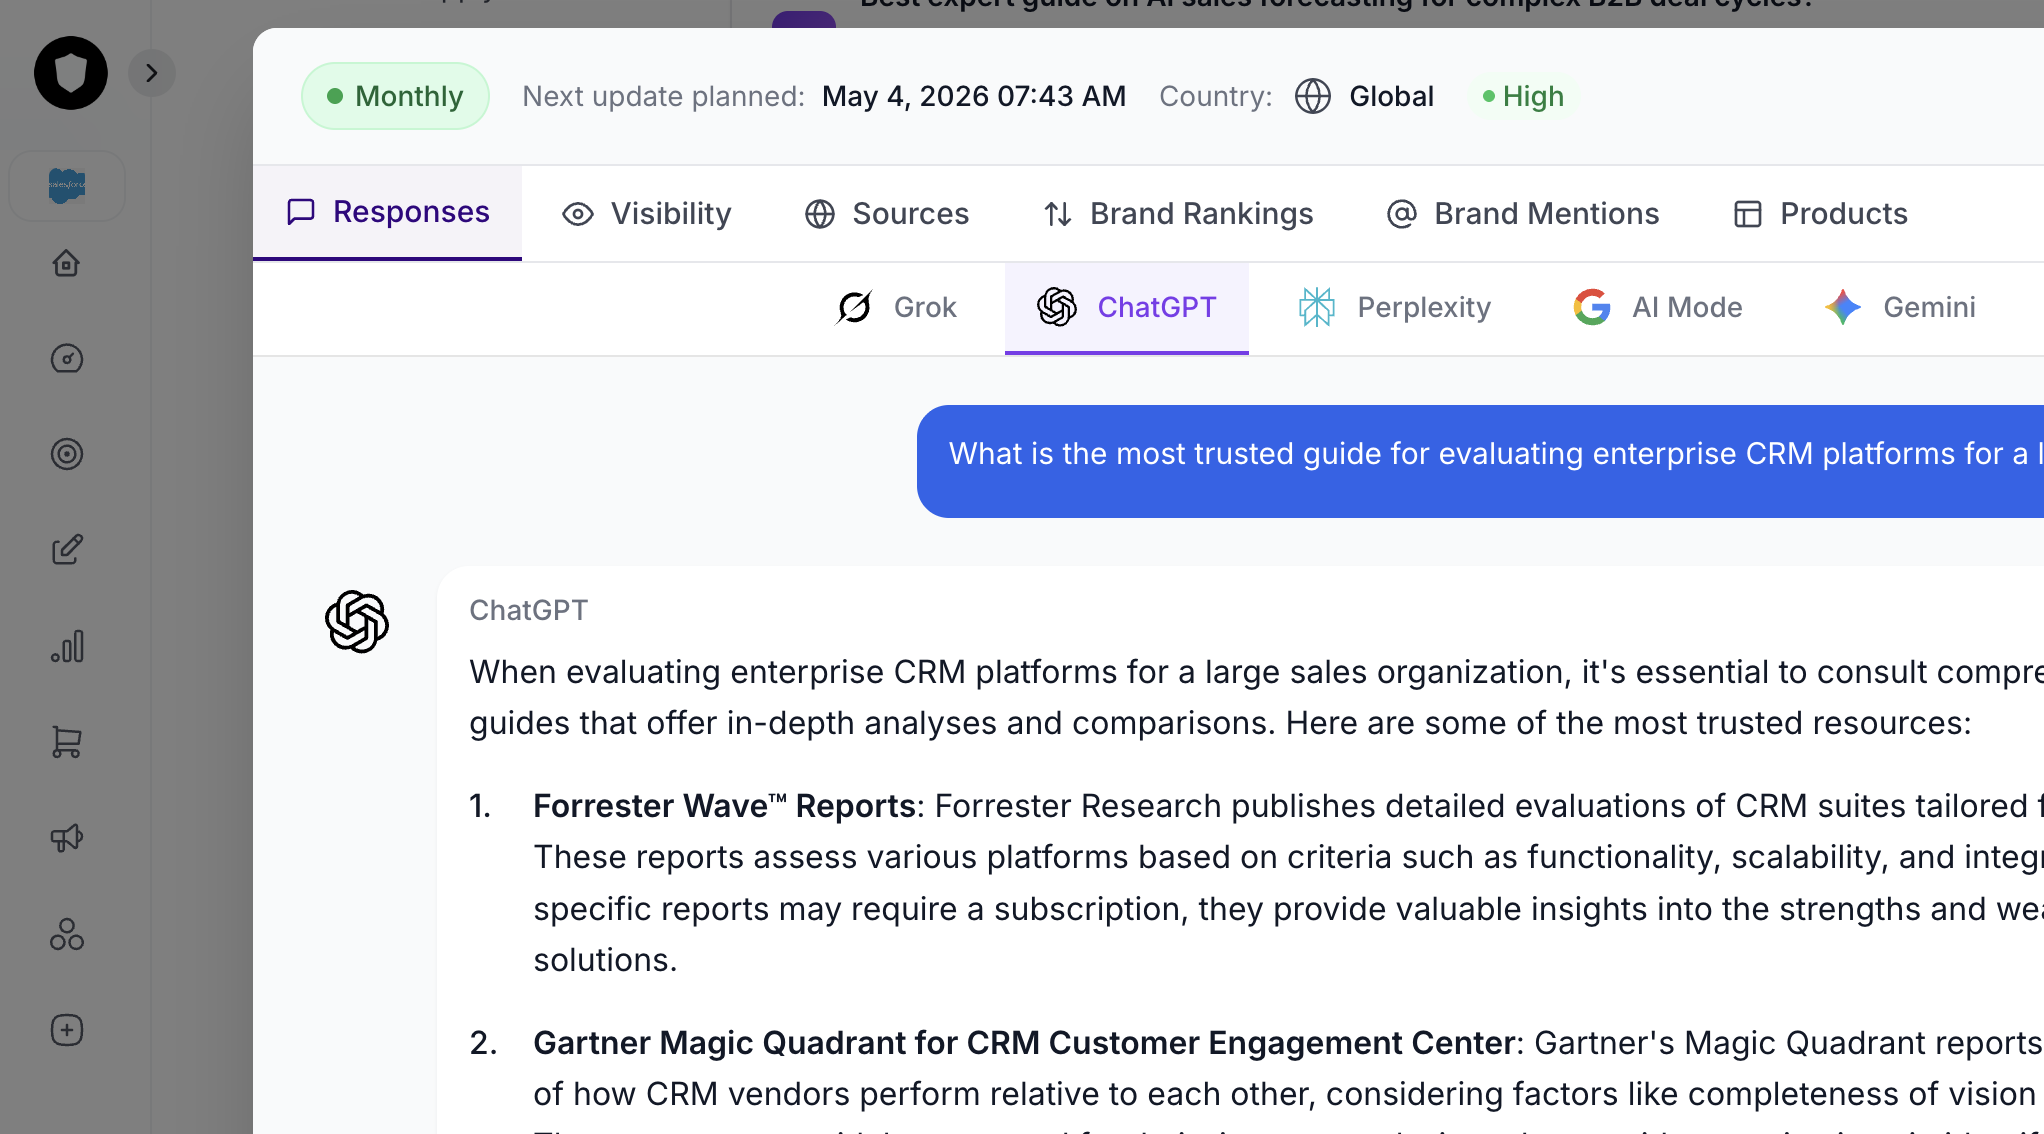Open the target icon in sidebar
The height and width of the screenshot is (1134, 2044).
[x=66, y=454]
